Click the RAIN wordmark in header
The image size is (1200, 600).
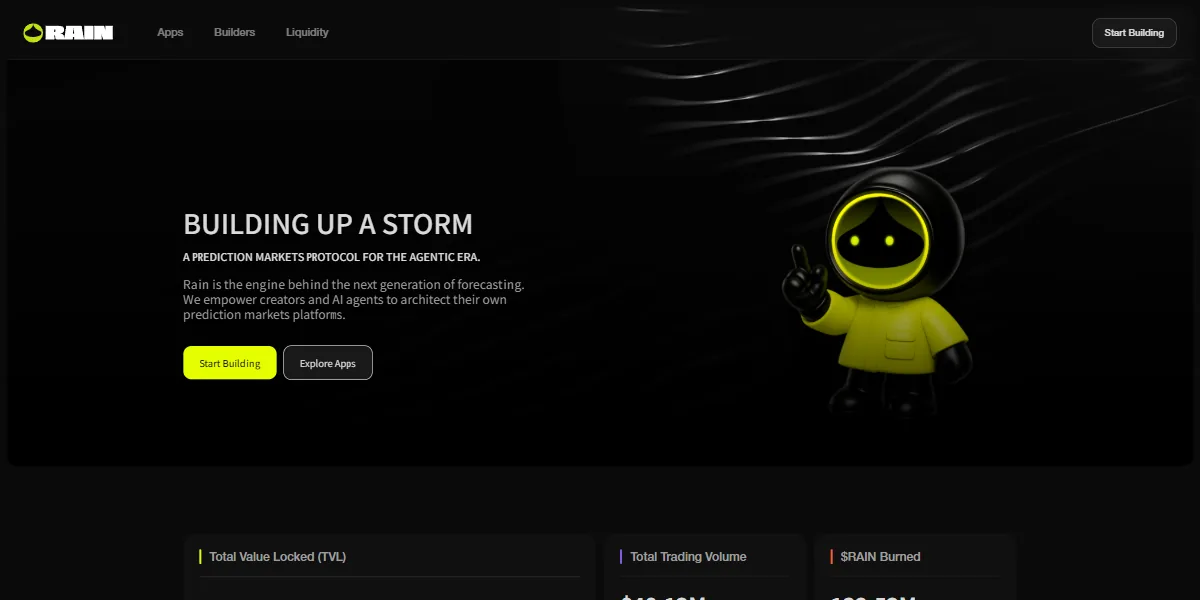tap(80, 32)
